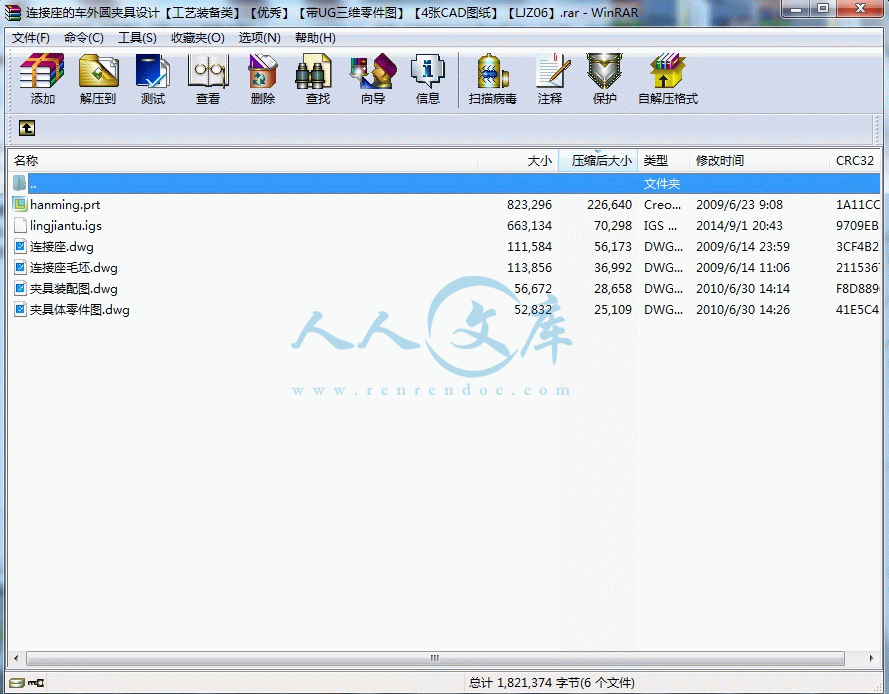
Task: Click the 删除 (Delete) toolbar icon
Action: 263,79
